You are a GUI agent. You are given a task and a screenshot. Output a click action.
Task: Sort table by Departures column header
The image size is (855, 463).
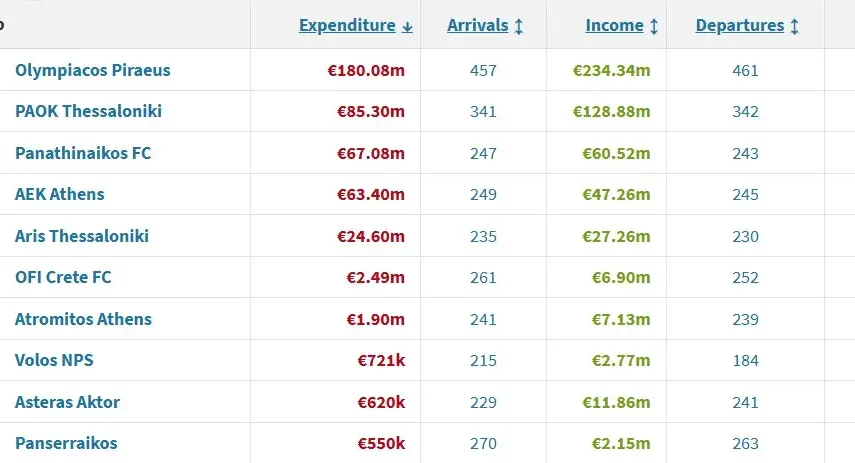739,26
